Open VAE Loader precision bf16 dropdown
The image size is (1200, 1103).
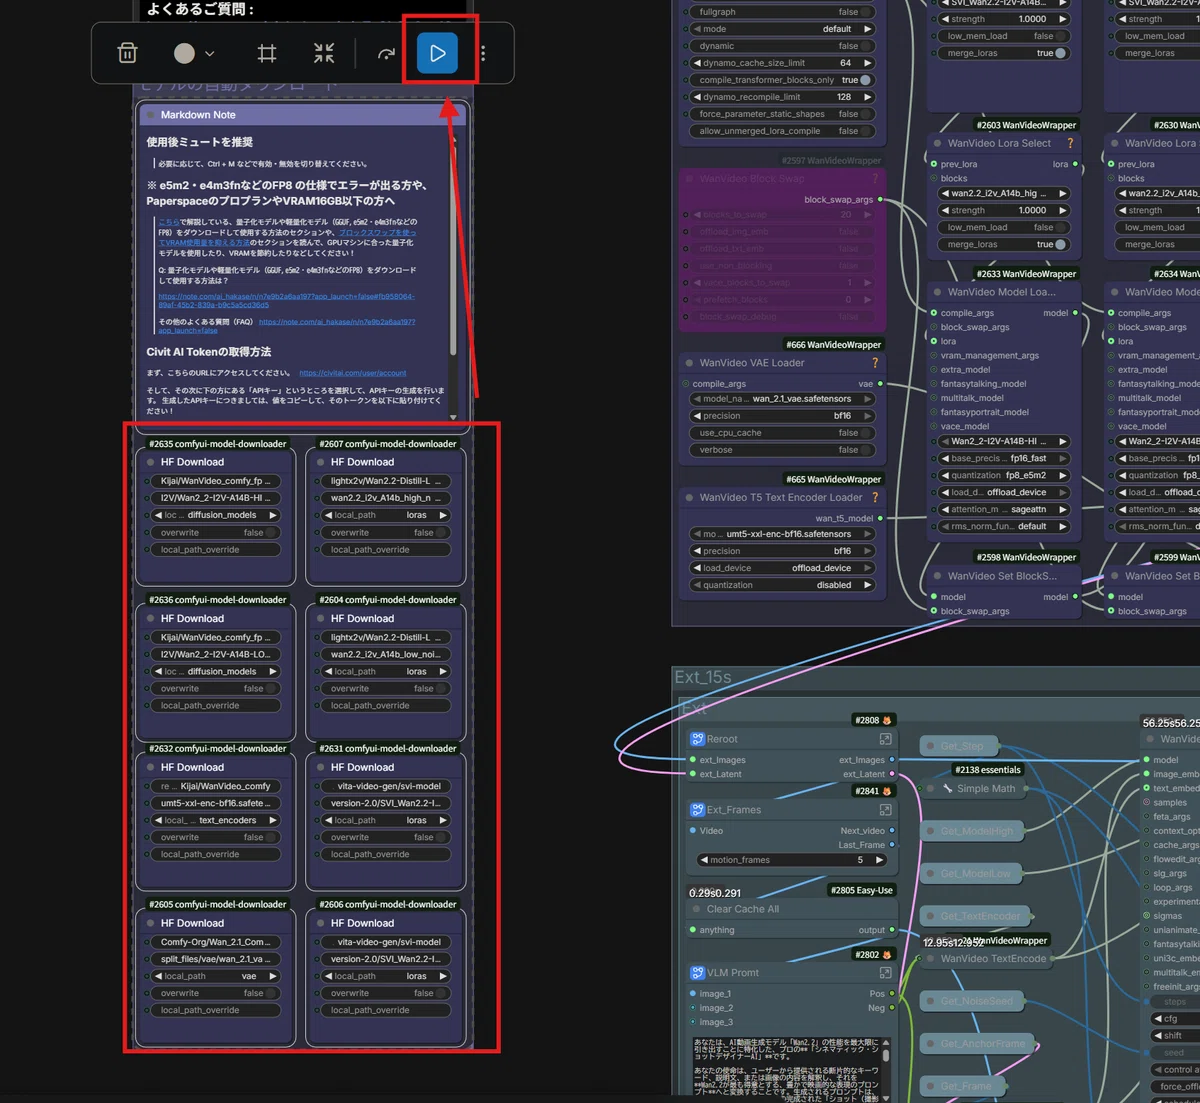pyautogui.click(x=781, y=416)
